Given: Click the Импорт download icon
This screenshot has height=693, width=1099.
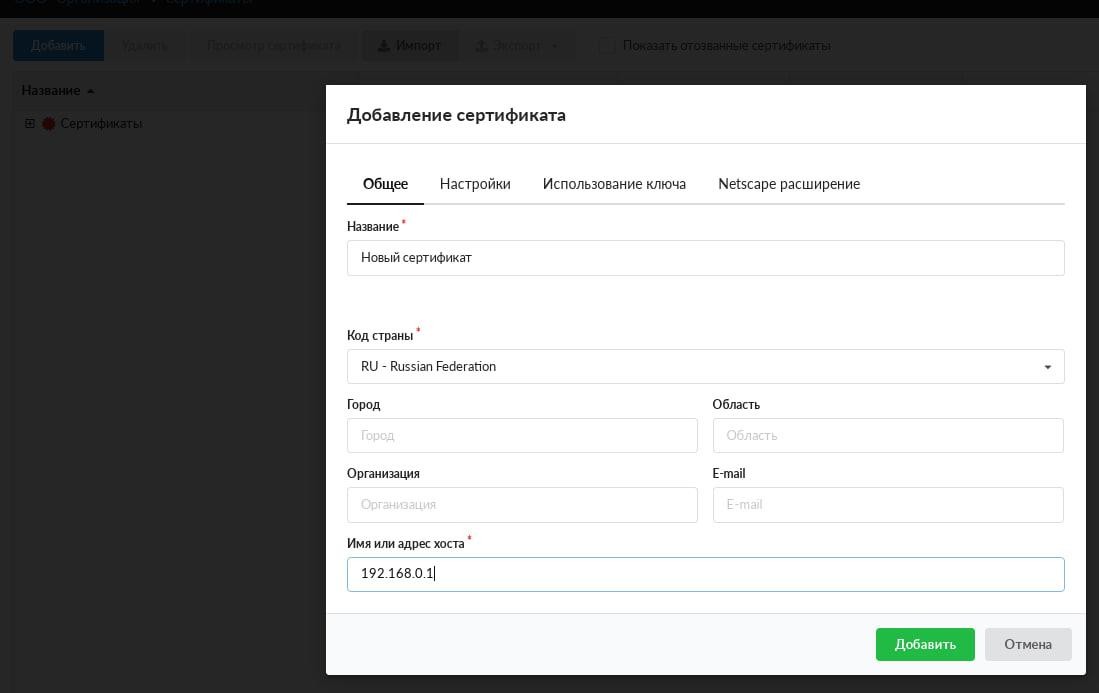Looking at the screenshot, I should tap(383, 46).
